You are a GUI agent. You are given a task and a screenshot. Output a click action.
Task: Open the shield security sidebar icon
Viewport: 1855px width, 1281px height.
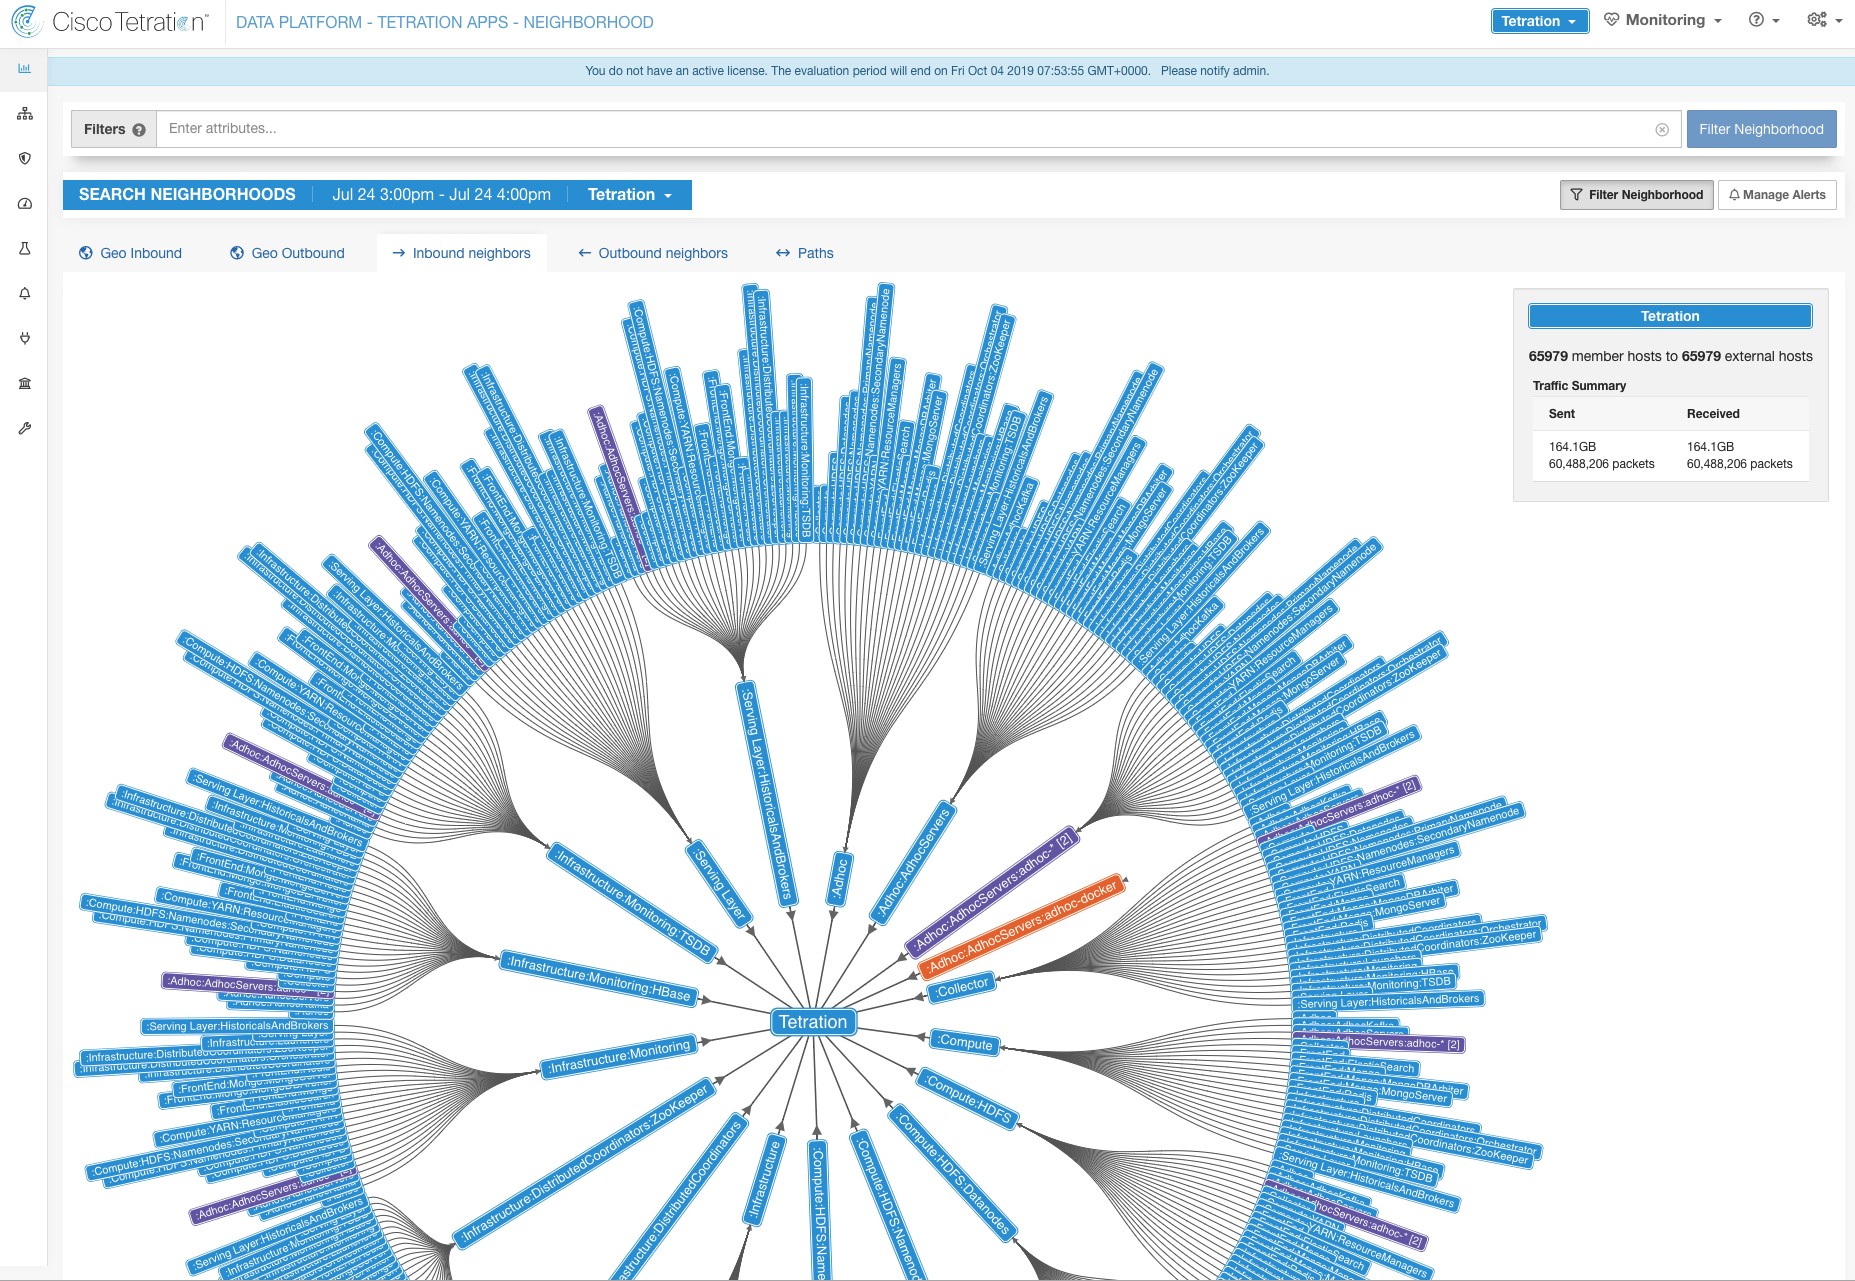pyautogui.click(x=25, y=158)
